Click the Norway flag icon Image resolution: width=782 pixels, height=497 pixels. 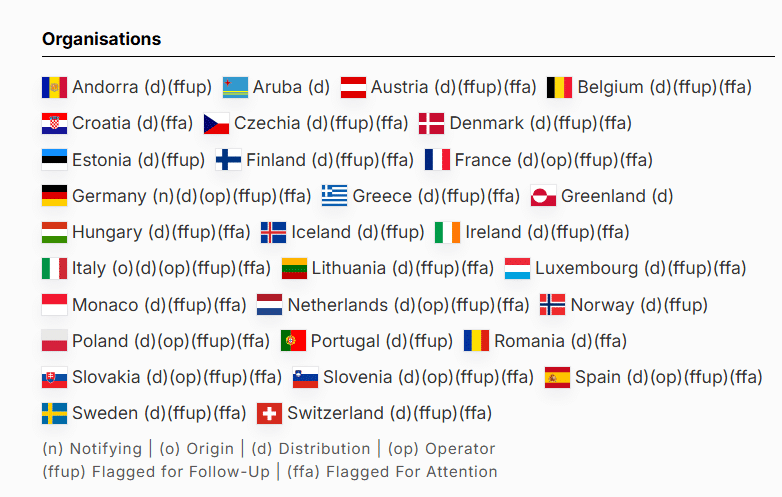coord(552,305)
